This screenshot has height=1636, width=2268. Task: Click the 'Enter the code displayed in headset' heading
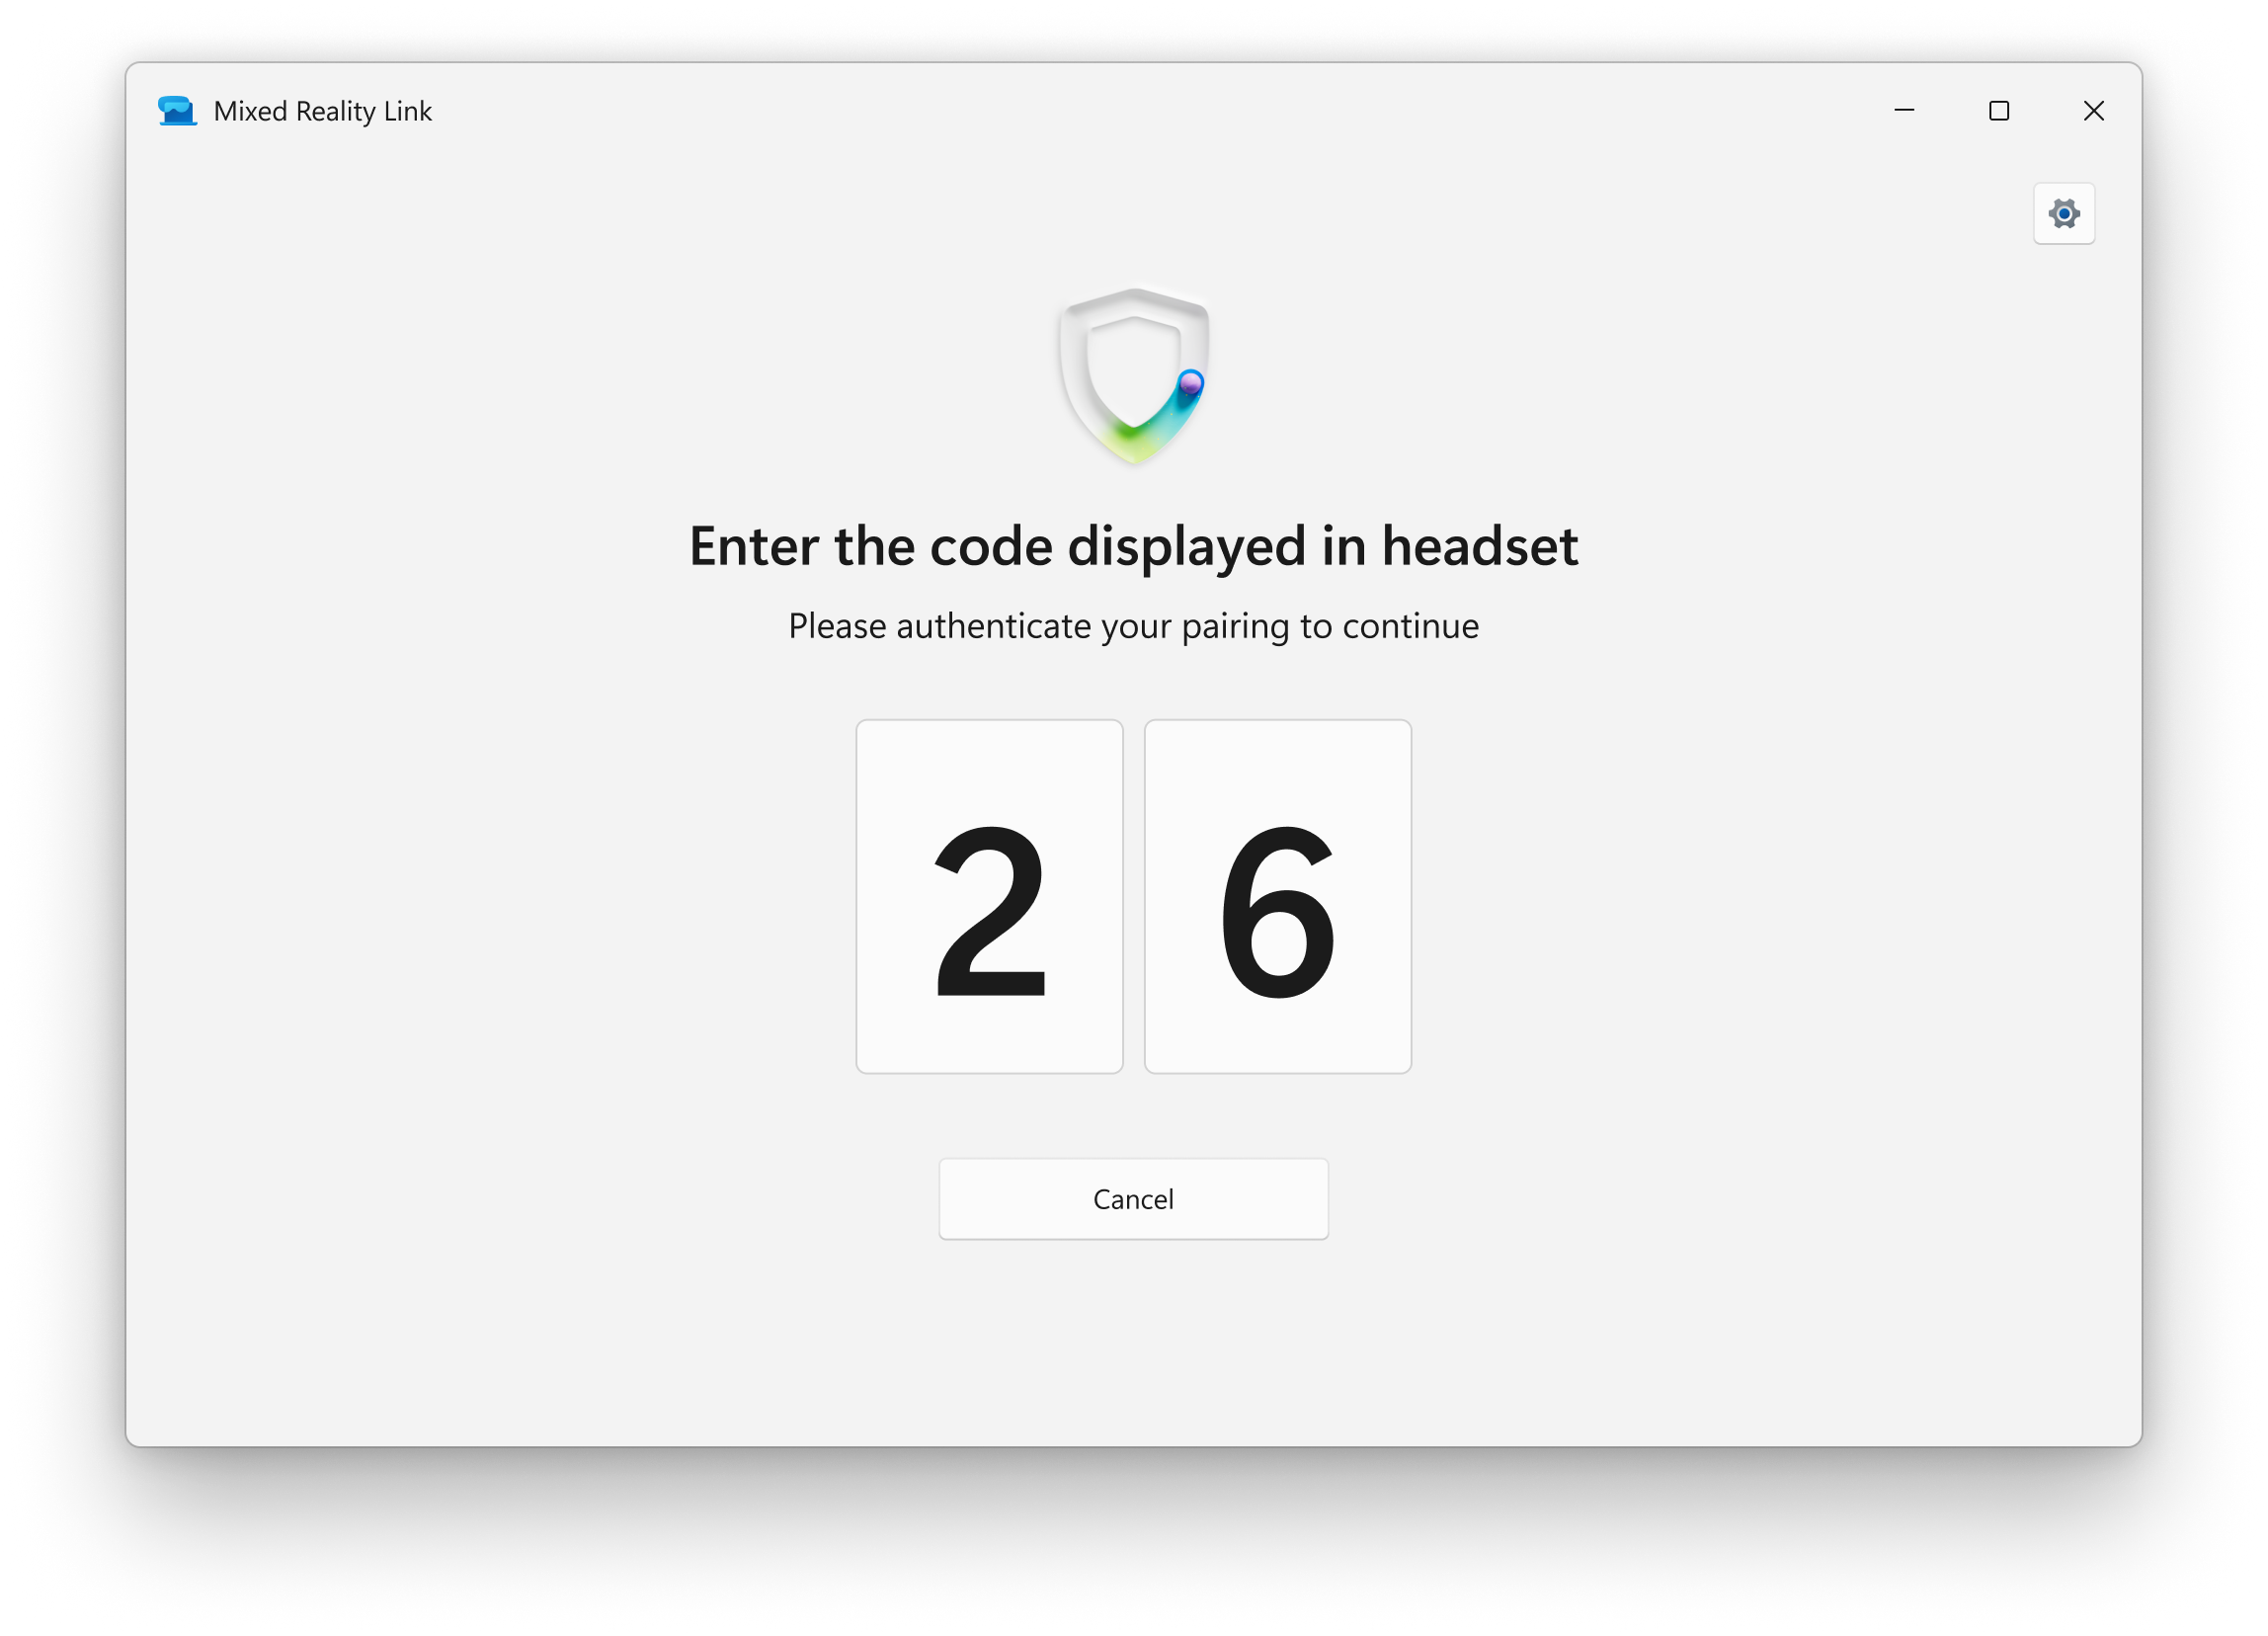pyautogui.click(x=1133, y=547)
